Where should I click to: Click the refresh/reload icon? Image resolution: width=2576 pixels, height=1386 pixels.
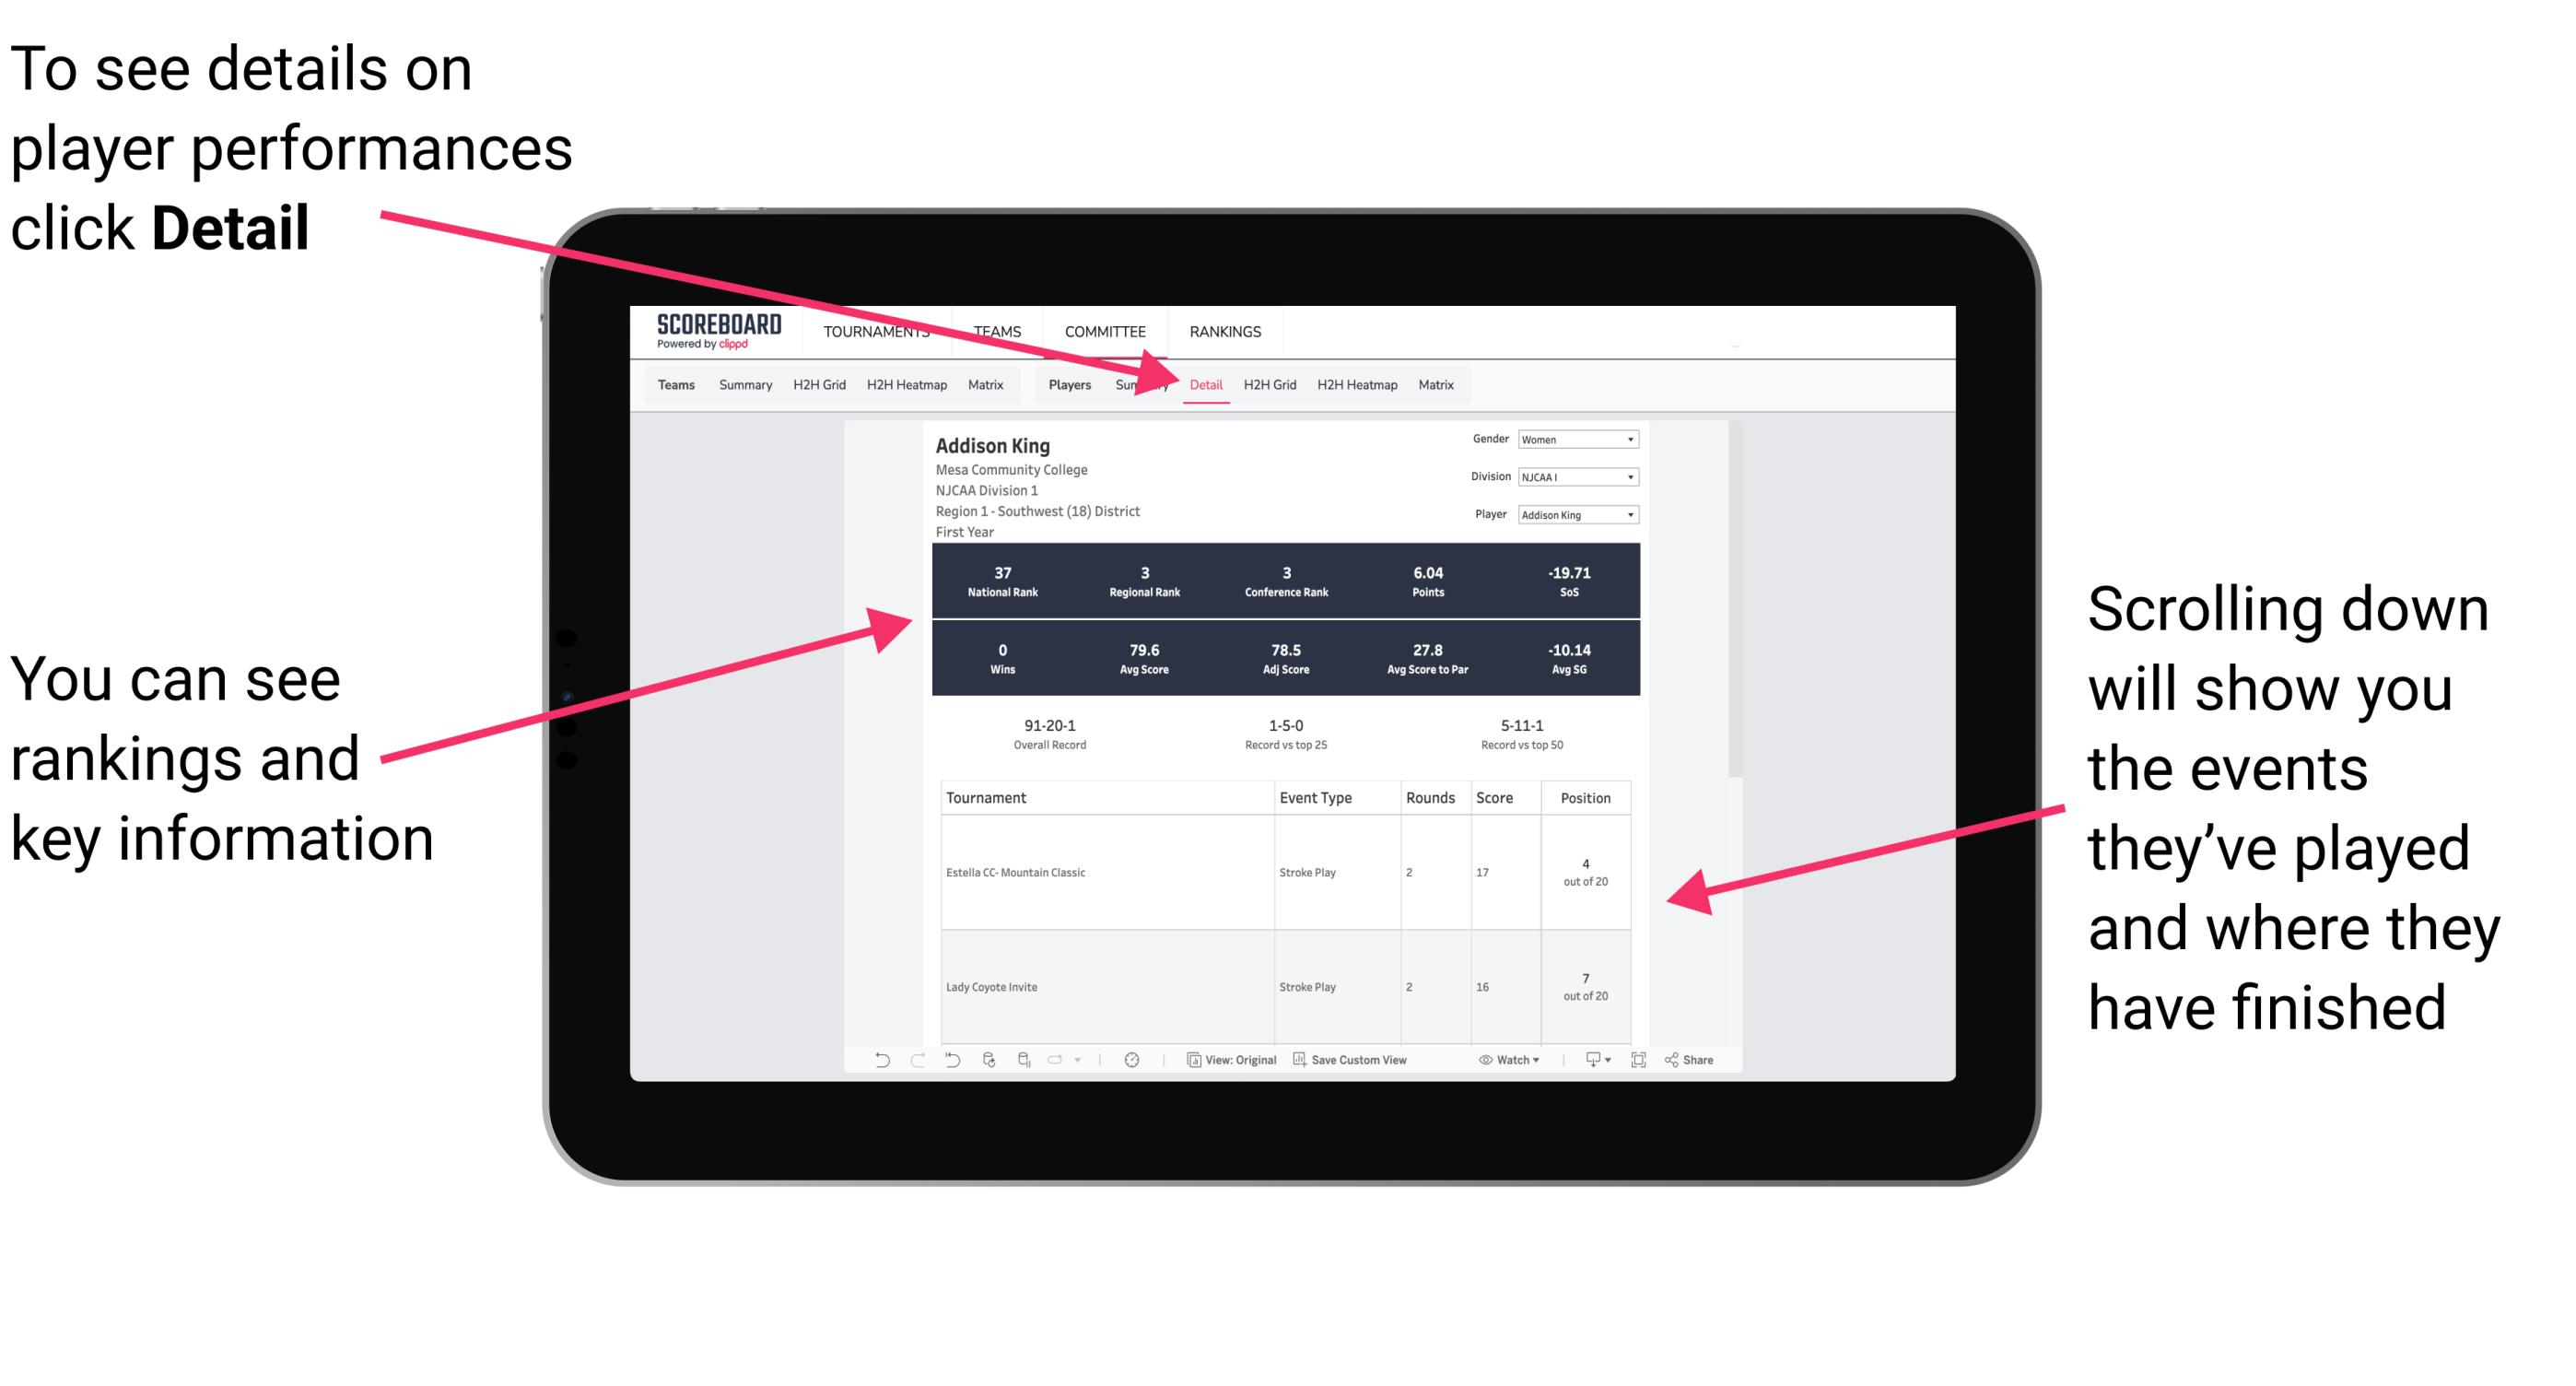[988, 1065]
